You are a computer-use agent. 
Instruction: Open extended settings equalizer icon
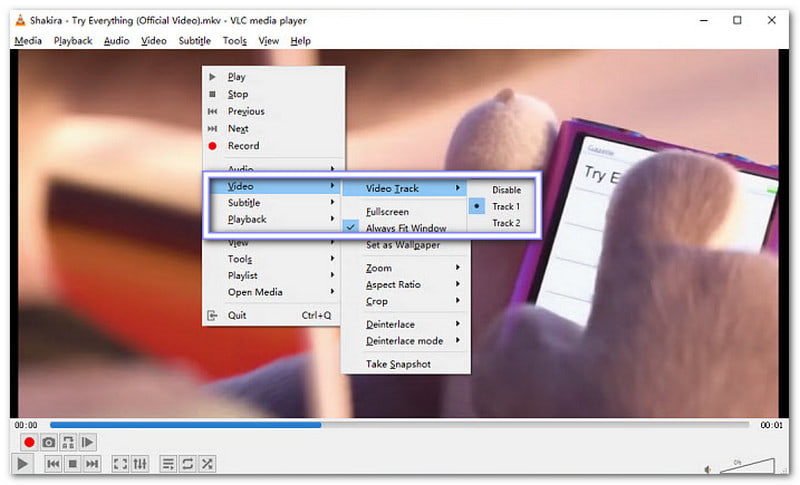pos(140,464)
